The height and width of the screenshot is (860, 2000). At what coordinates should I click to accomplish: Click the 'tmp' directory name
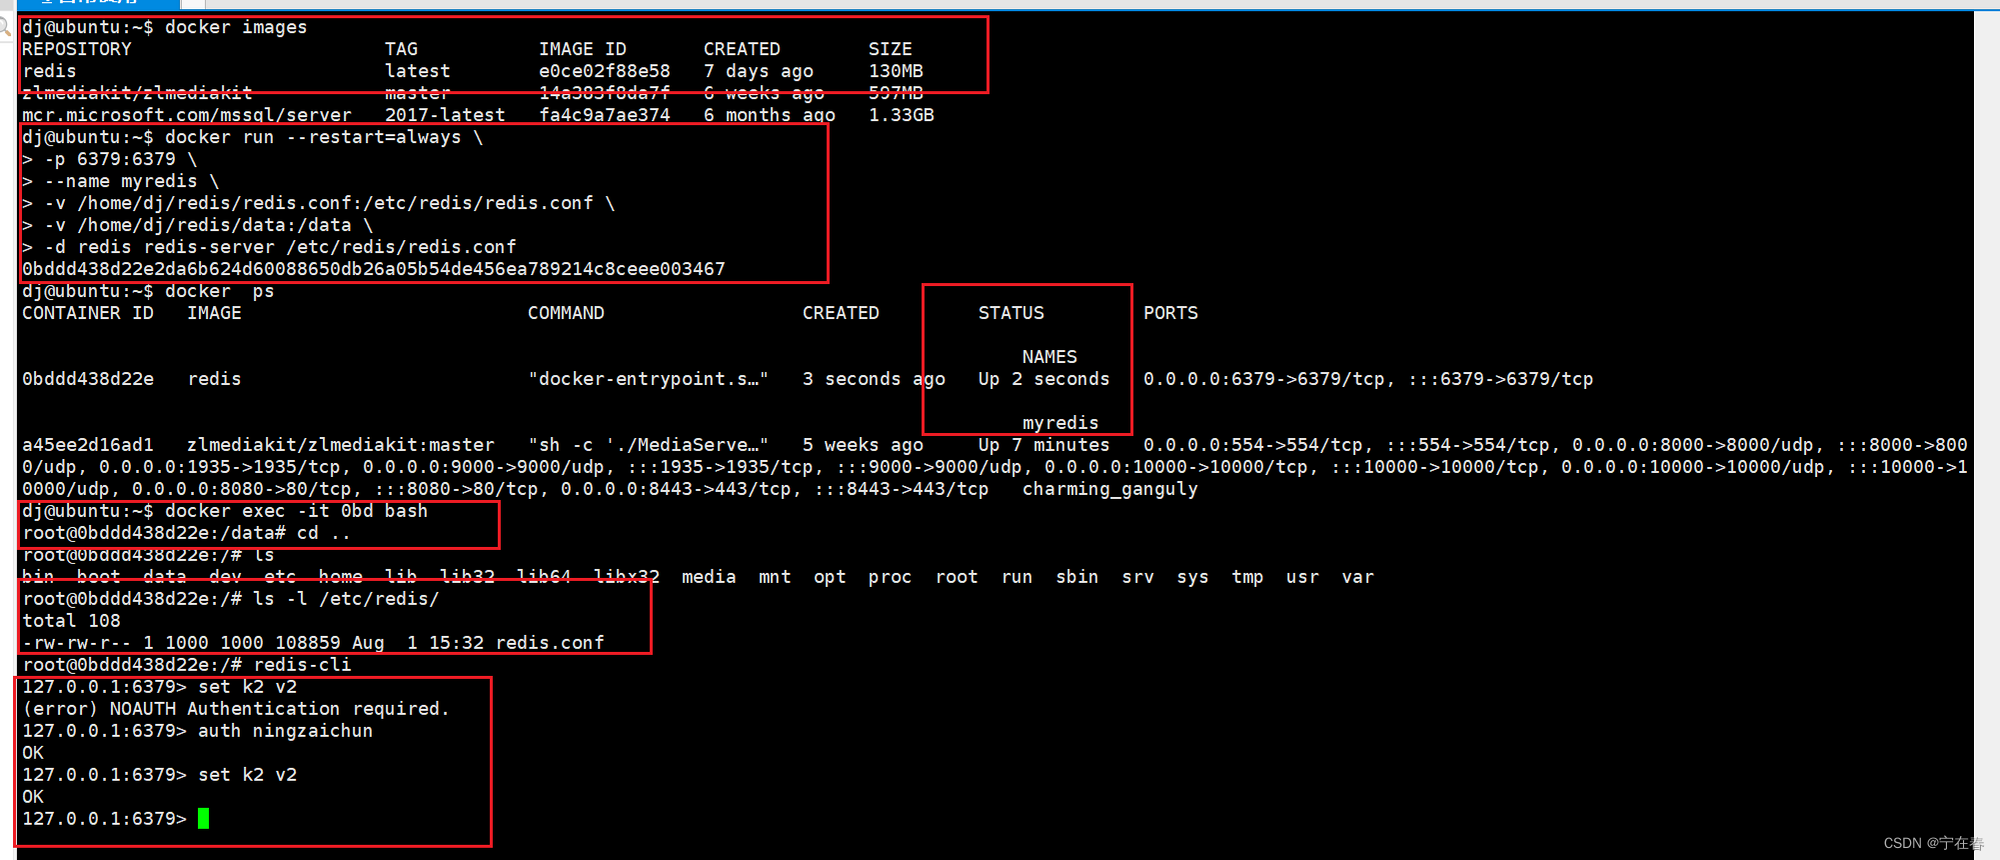(x=1248, y=577)
